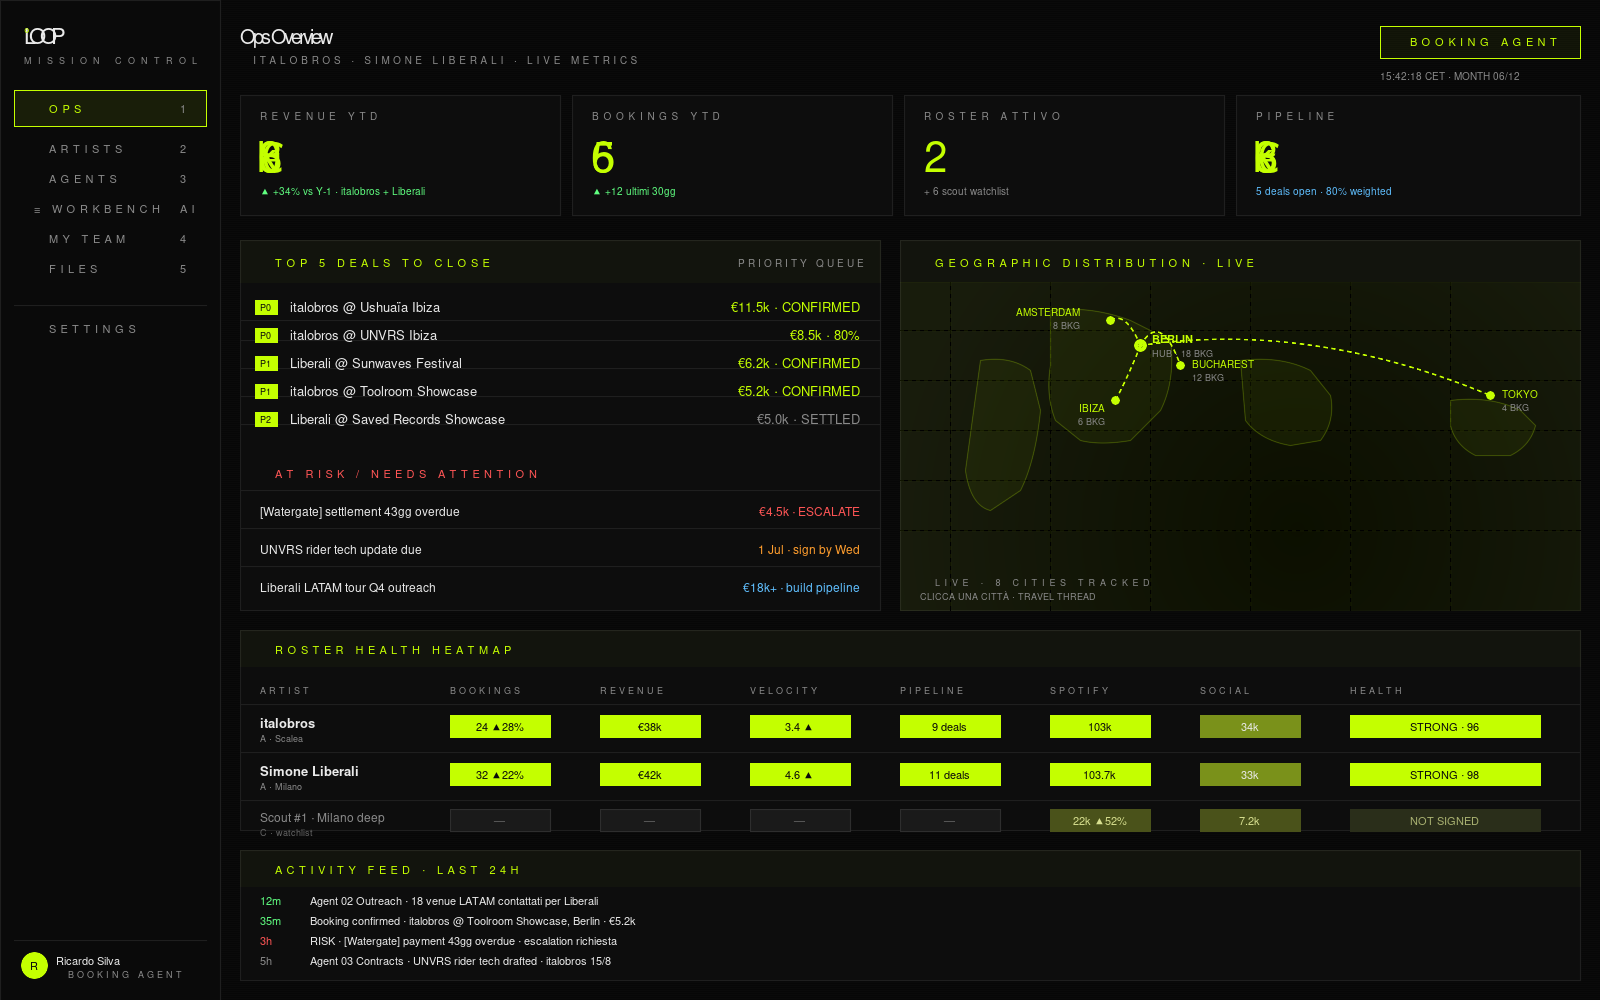Open 3h RISK Watergate activity entry

coord(439,942)
